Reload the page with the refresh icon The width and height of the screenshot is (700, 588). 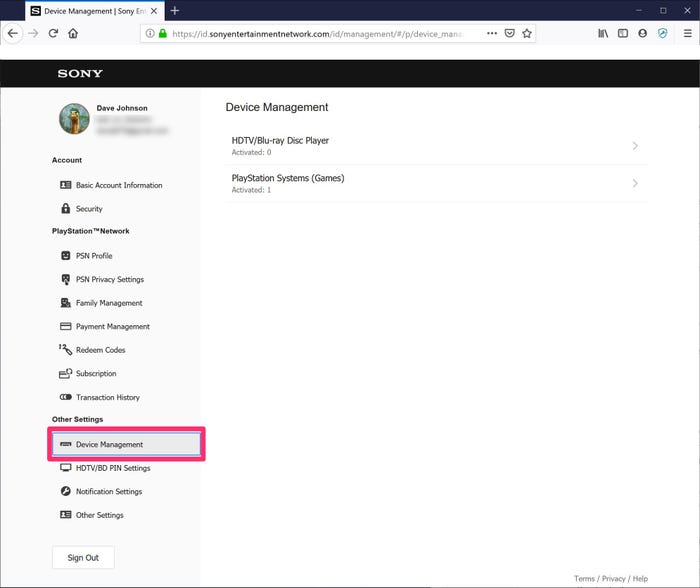pyautogui.click(x=53, y=33)
